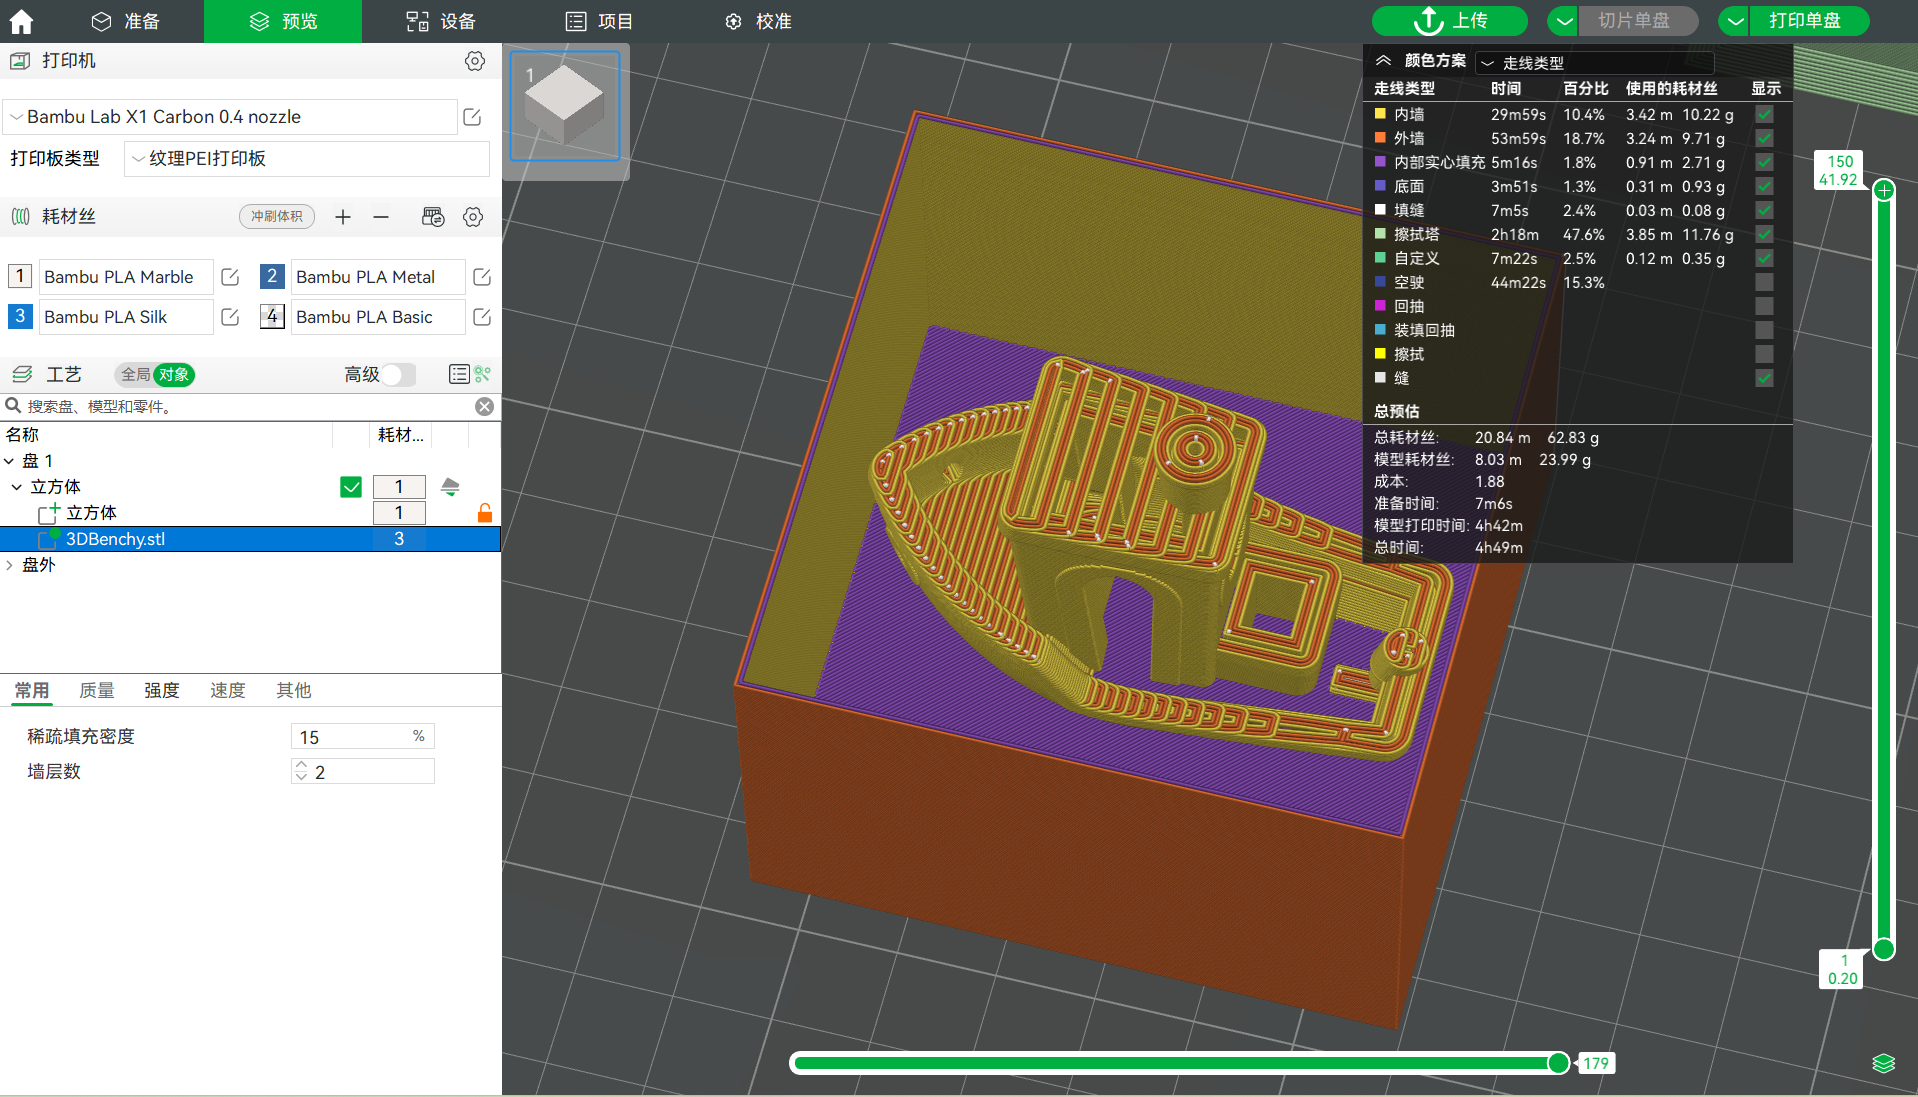Screen dimensions: 1918x1097
Task: Enable 回抽 retraction display
Action: click(1764, 307)
